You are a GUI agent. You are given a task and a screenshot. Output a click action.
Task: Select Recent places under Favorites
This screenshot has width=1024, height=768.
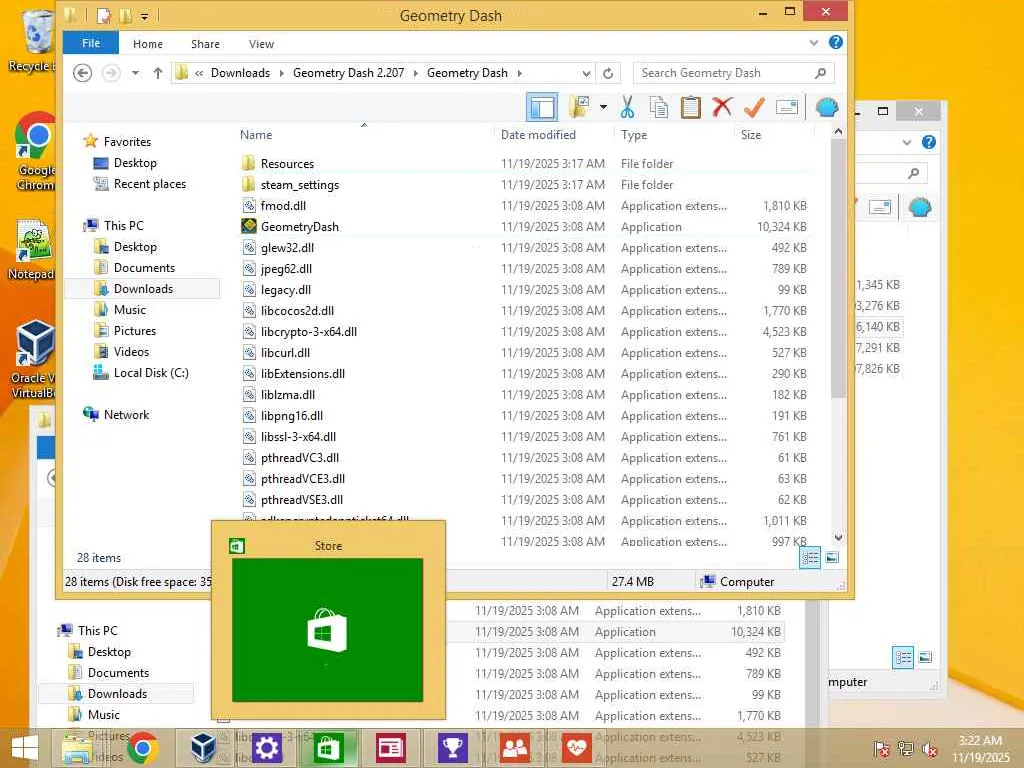click(x=150, y=184)
